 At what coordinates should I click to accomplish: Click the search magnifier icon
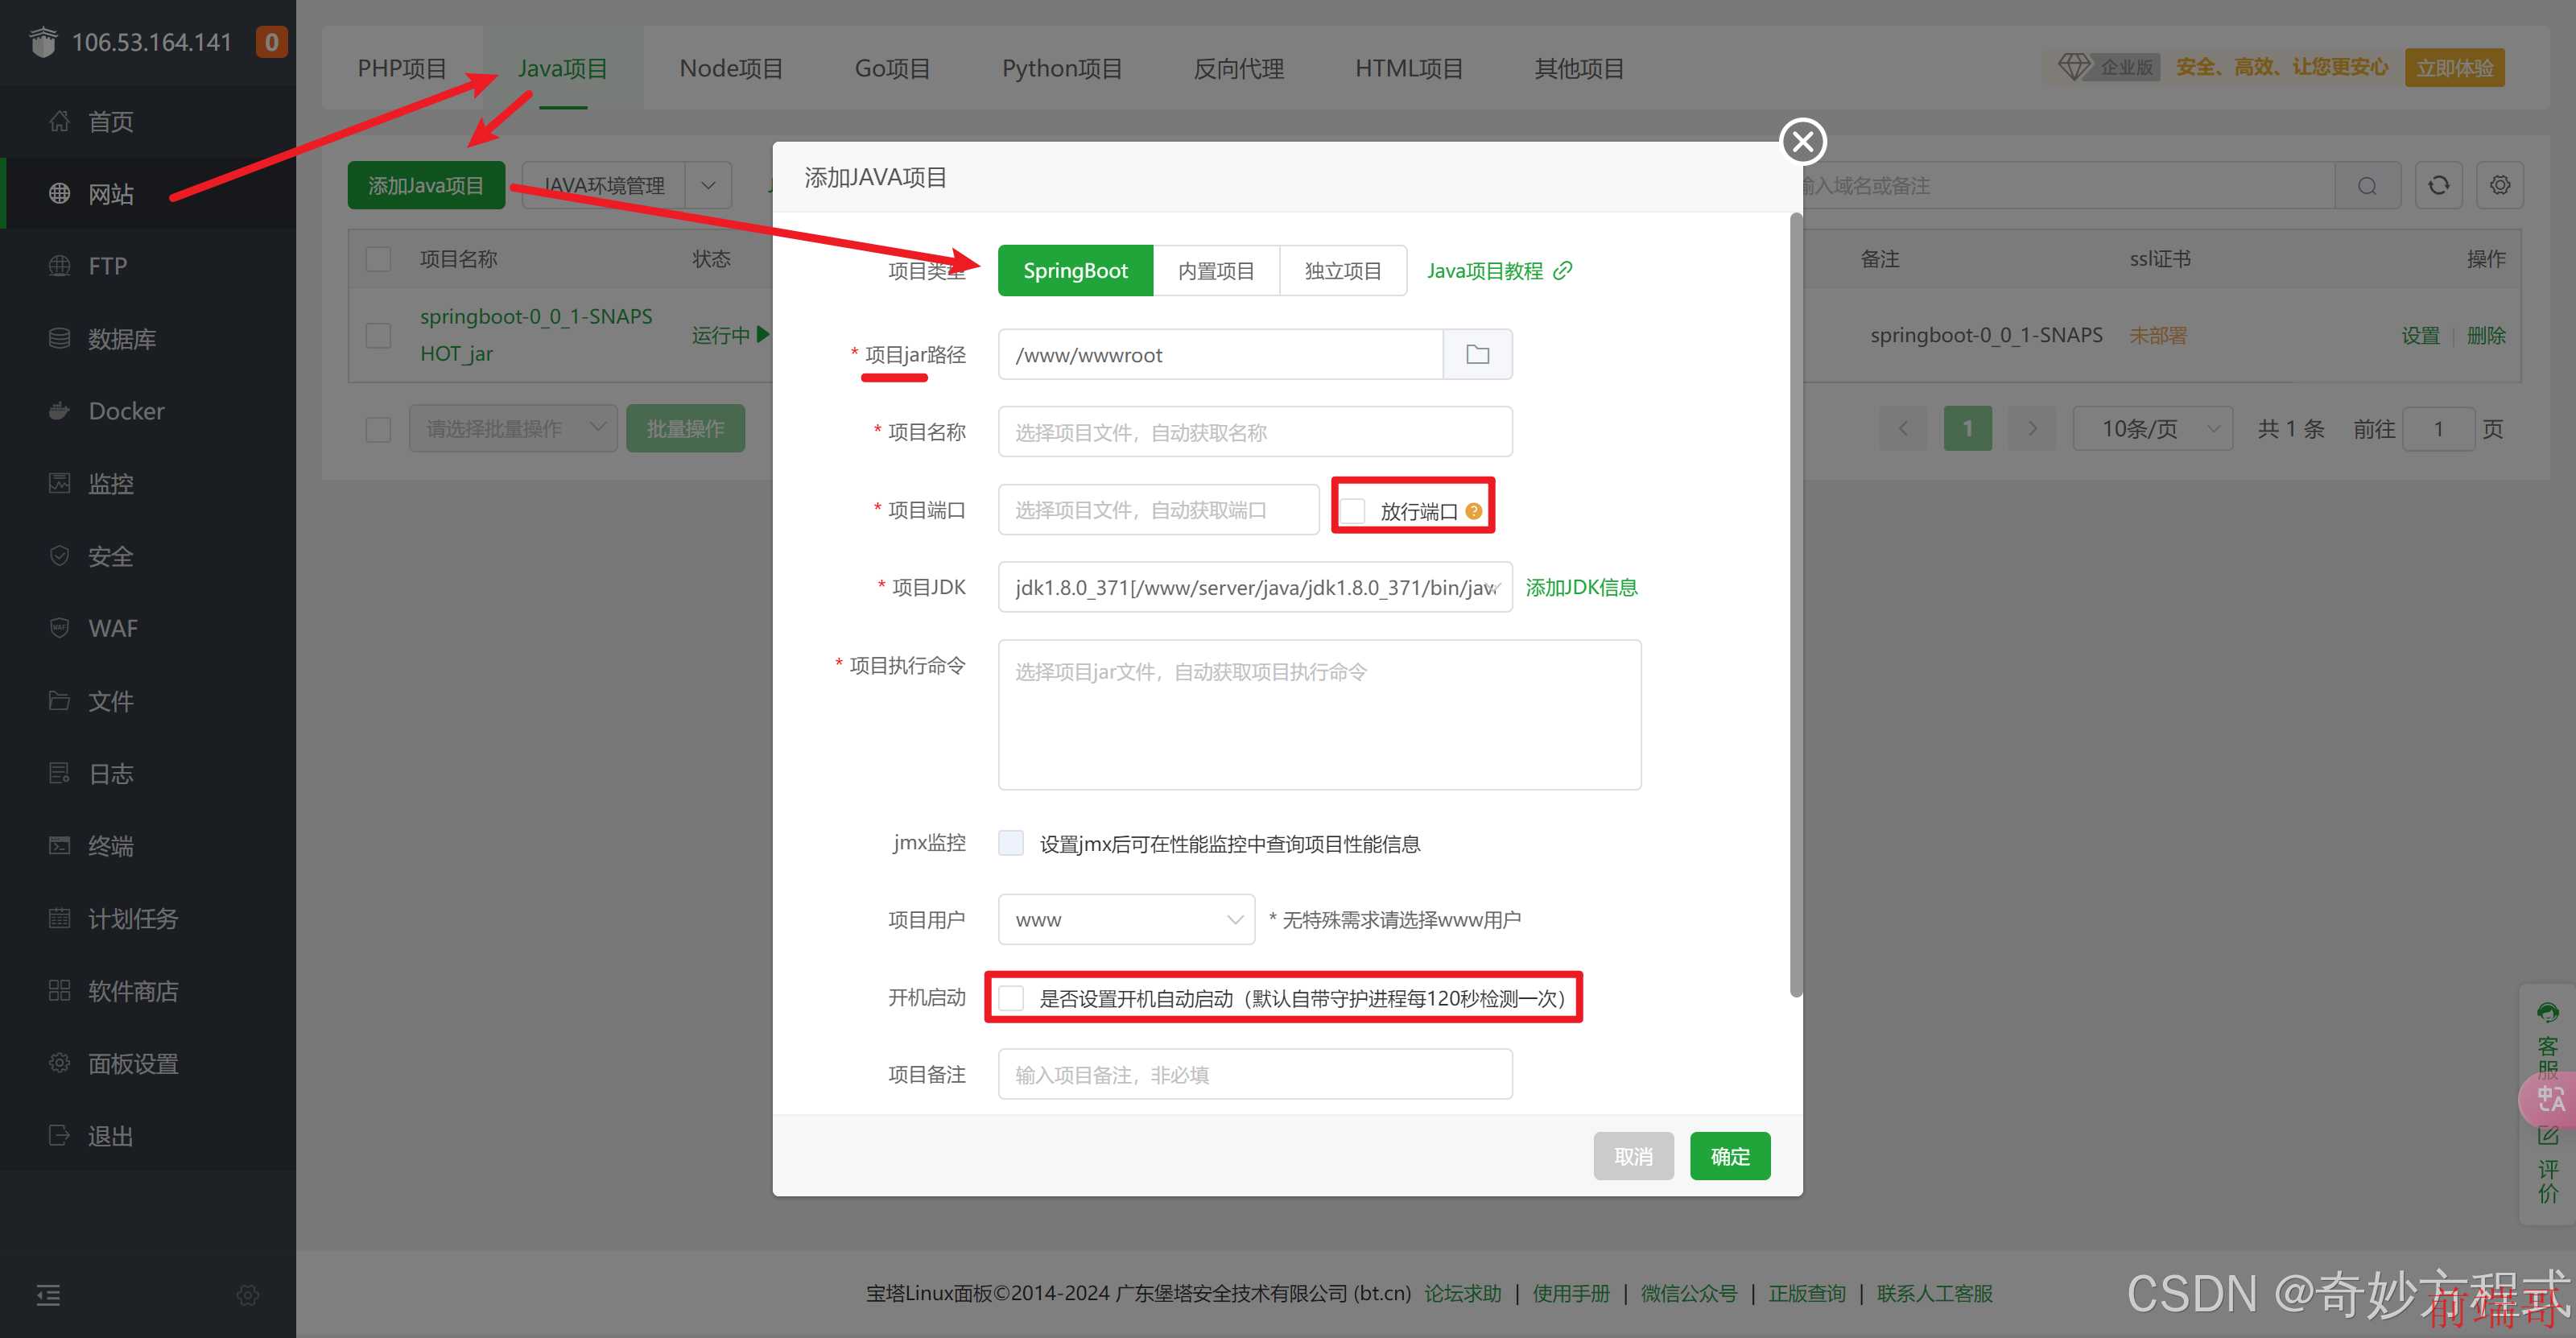[2367, 186]
